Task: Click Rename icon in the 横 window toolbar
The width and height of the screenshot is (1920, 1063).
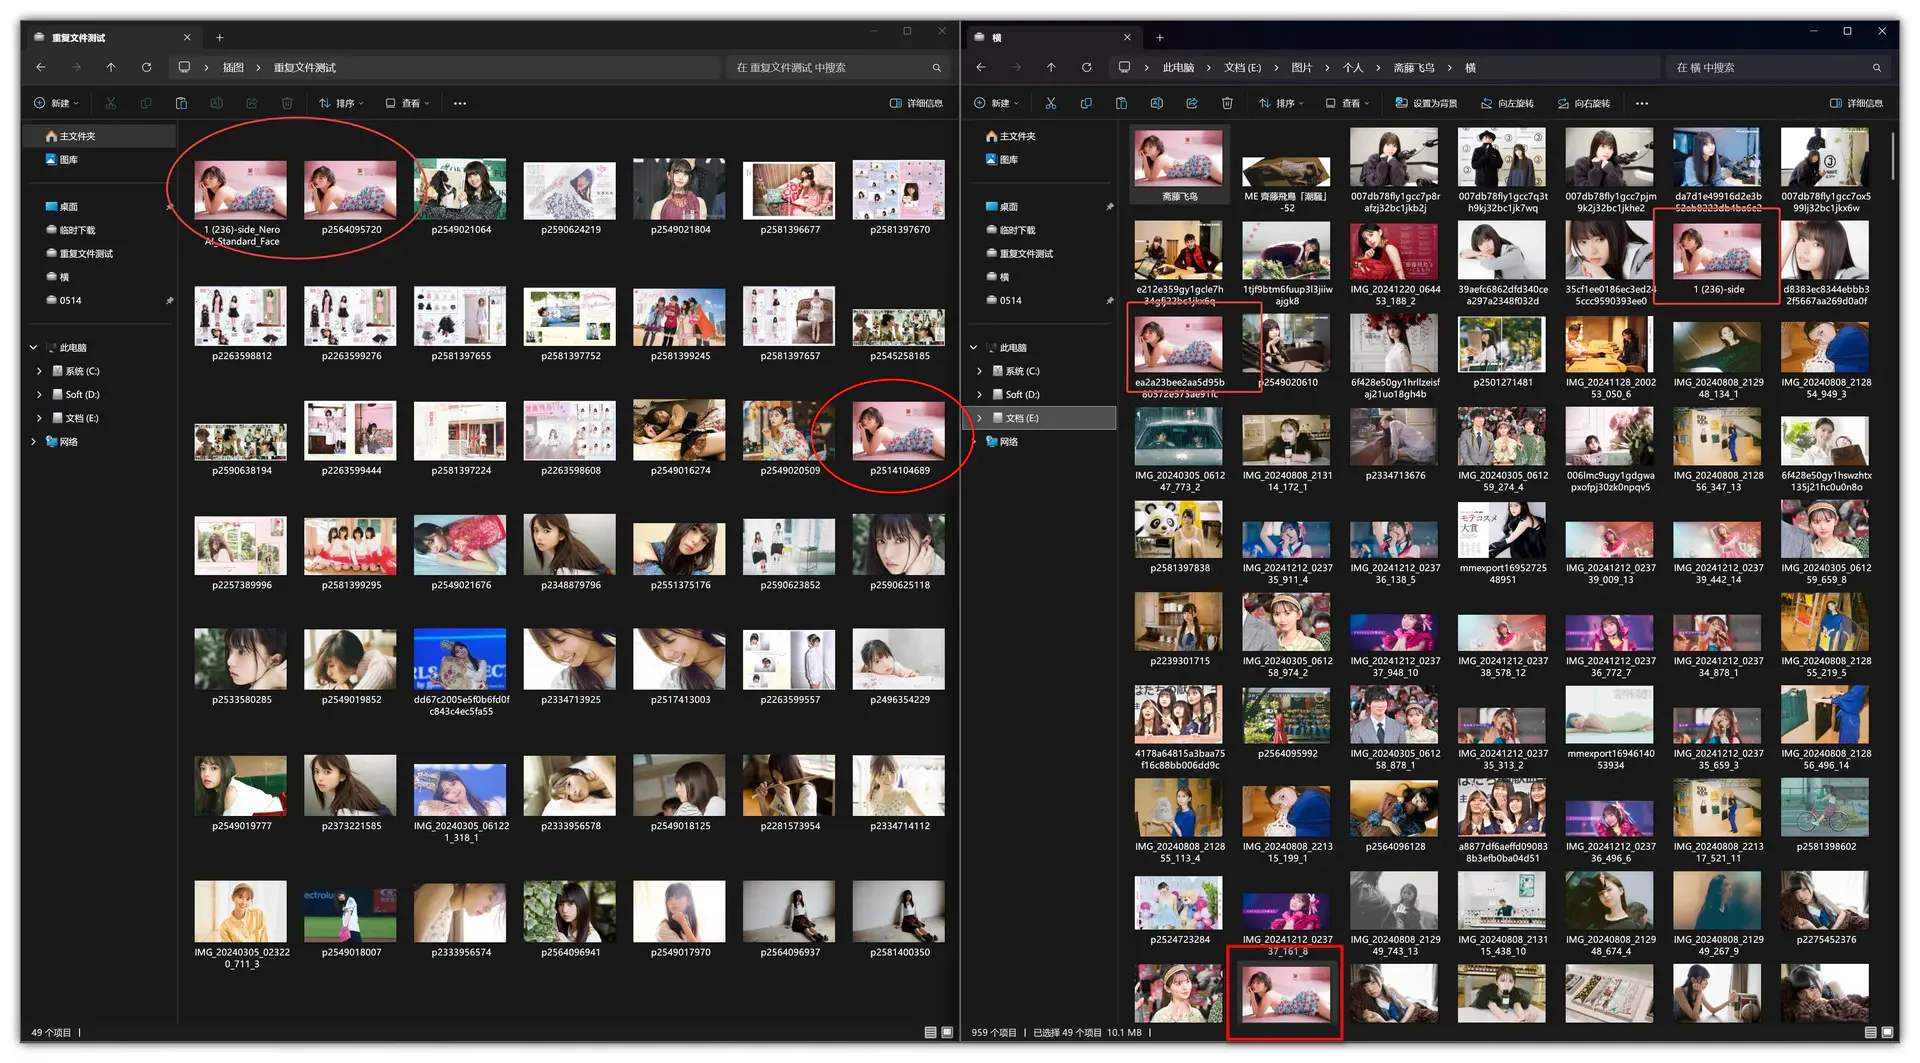Action: [1156, 103]
